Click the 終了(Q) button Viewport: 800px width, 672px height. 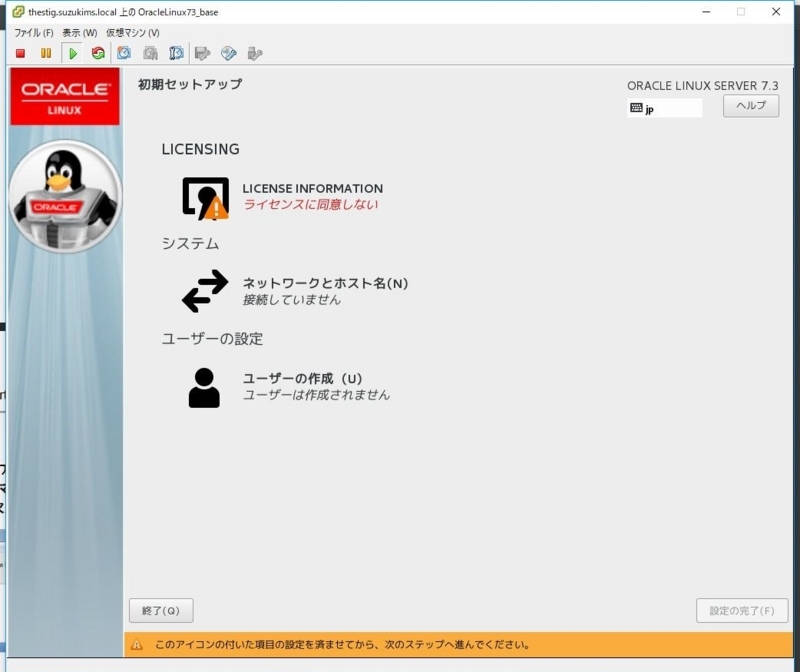(161, 610)
